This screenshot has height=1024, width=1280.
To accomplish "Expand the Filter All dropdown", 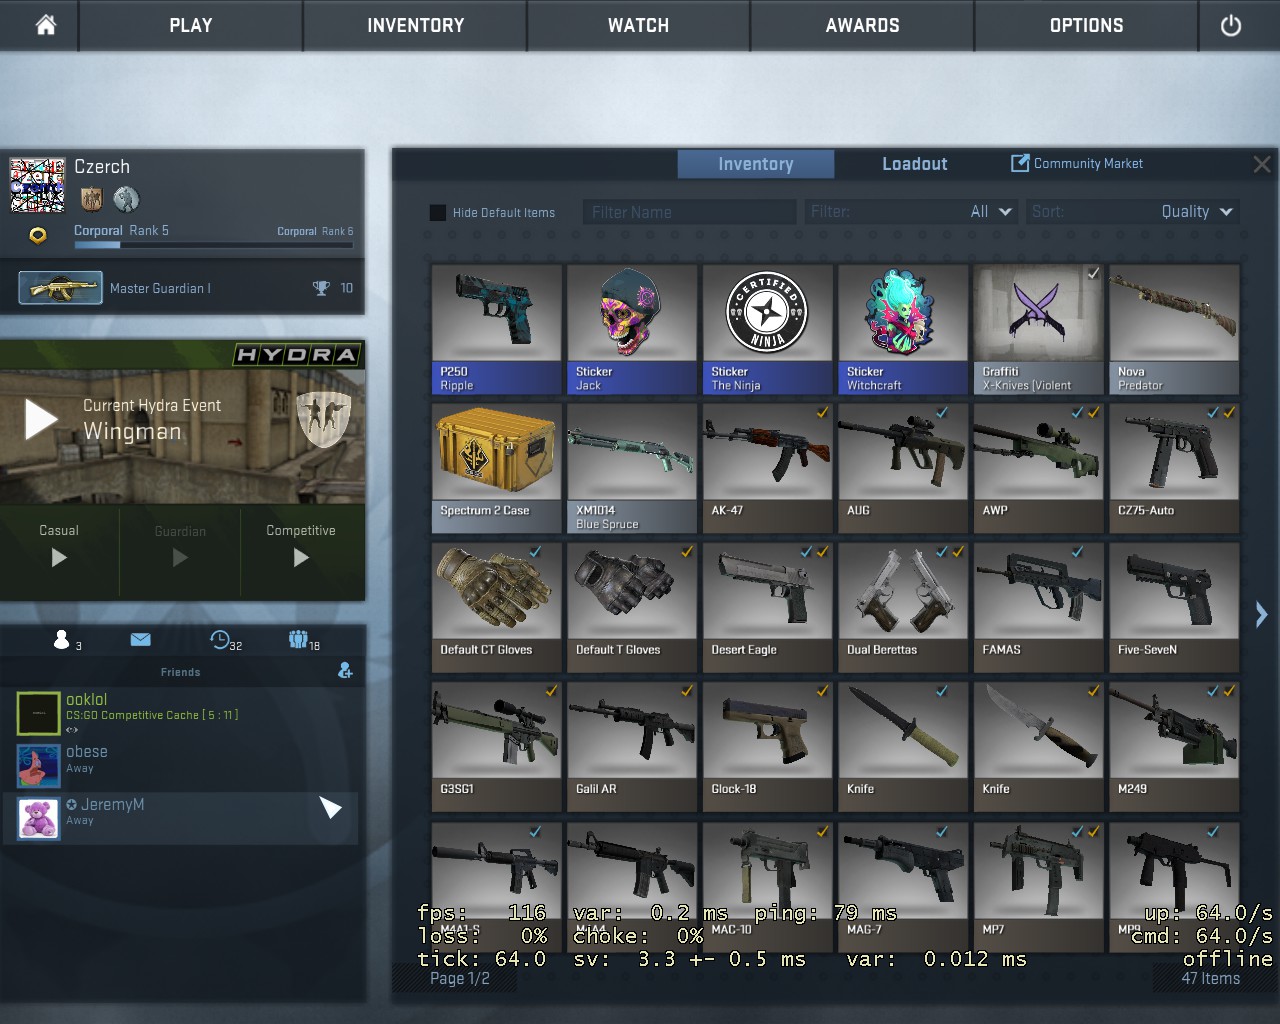I will point(911,212).
